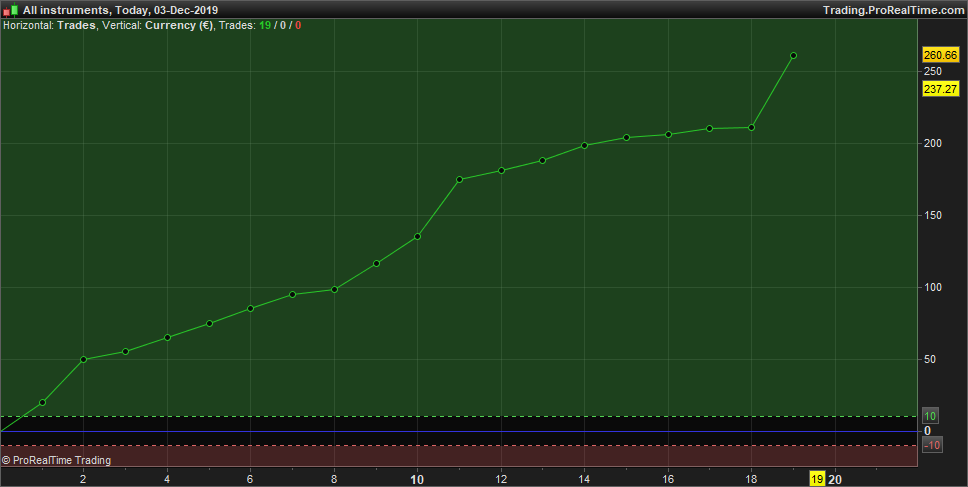968x487 pixels.
Task: Select the data point for trade 2
Action: click(83, 359)
